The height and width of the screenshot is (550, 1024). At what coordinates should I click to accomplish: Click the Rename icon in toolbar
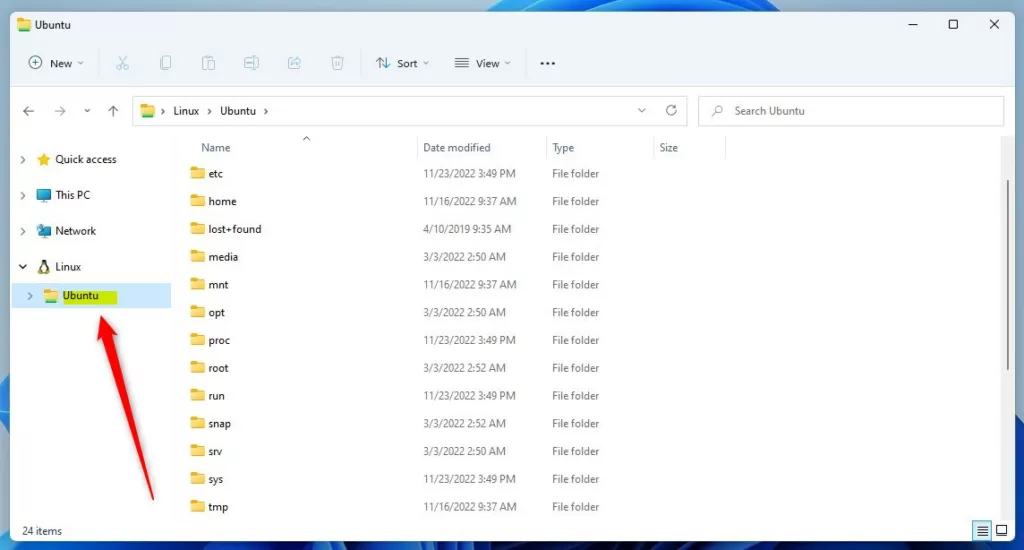[251, 63]
